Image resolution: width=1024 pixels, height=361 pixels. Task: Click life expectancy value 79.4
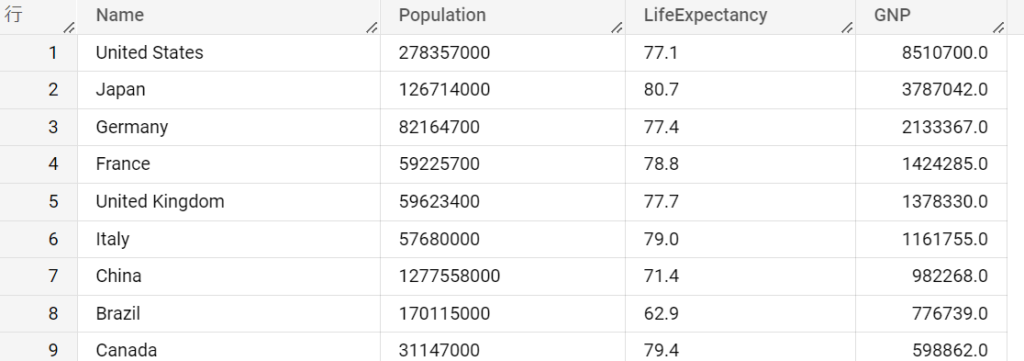click(661, 351)
